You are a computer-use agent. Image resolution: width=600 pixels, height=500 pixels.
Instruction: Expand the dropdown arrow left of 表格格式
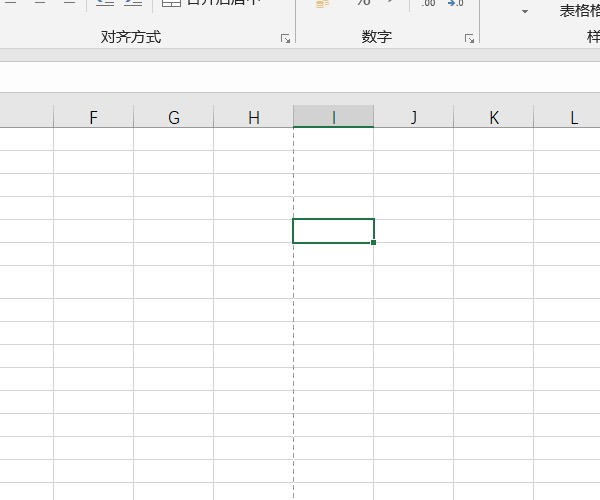(525, 11)
